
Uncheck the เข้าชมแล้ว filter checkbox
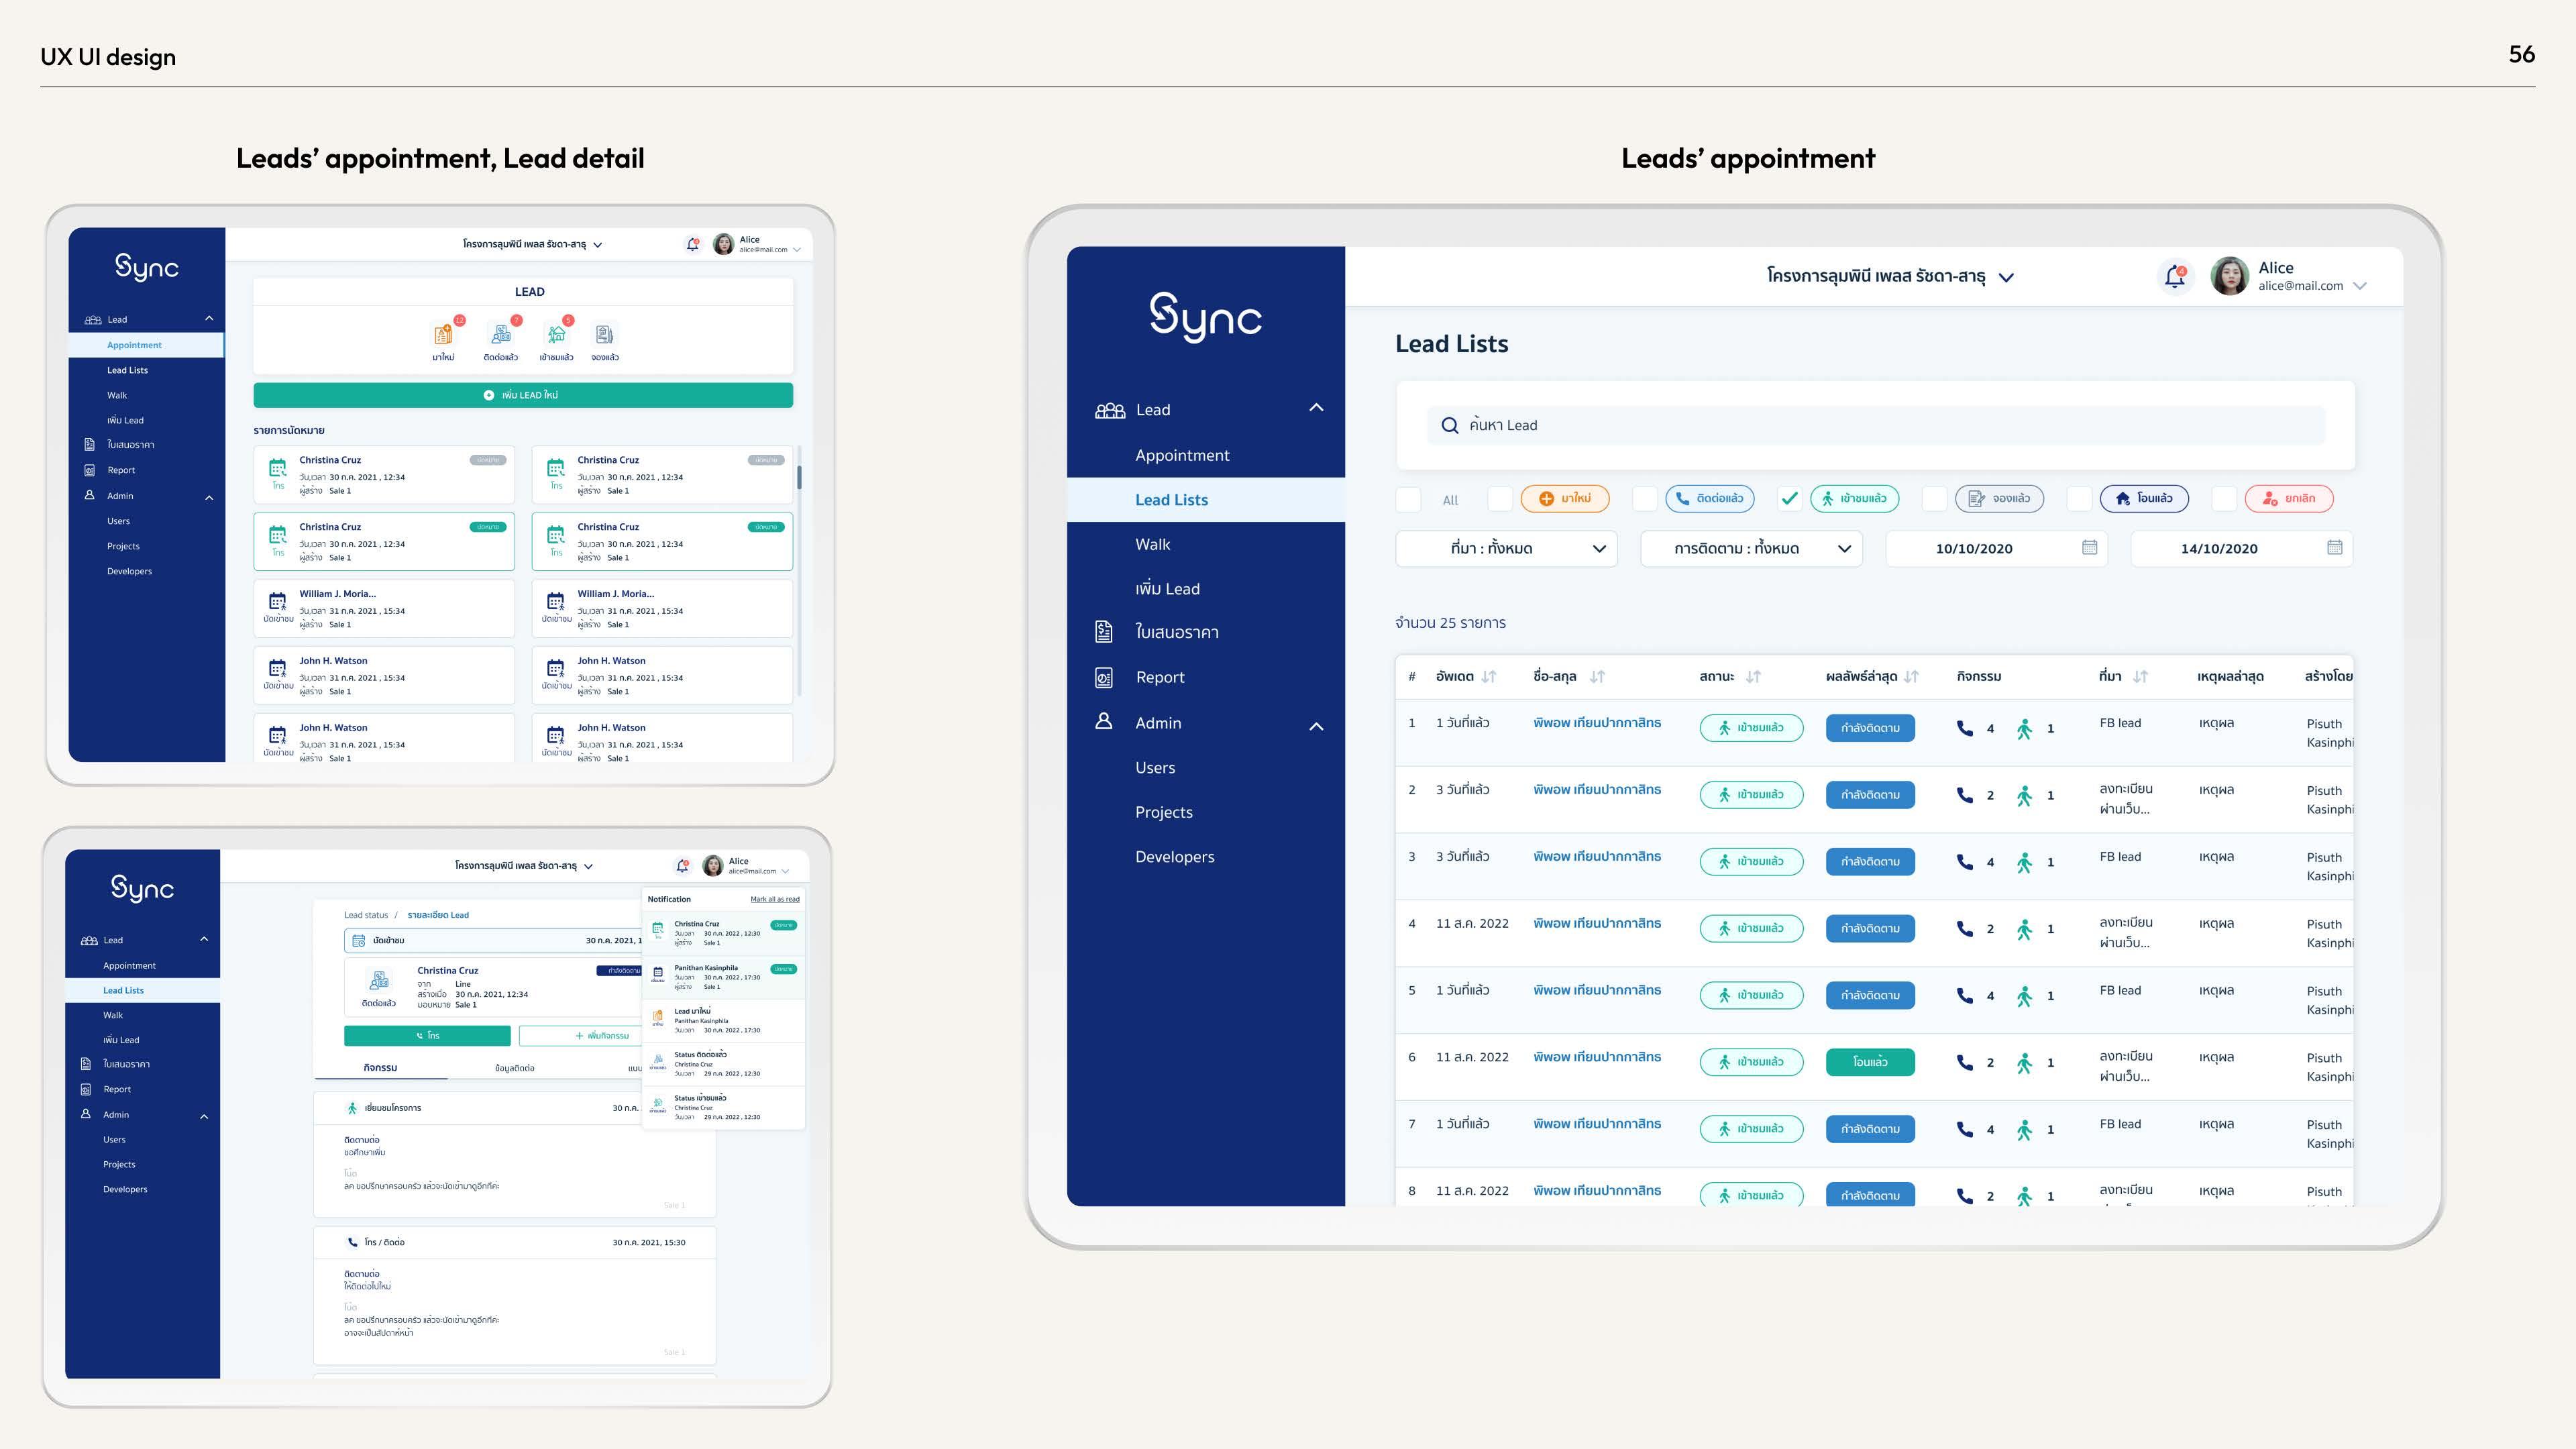click(x=1789, y=498)
